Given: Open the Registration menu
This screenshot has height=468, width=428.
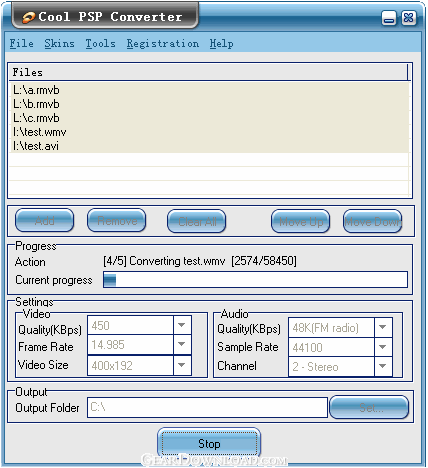Looking at the screenshot, I should [163, 44].
